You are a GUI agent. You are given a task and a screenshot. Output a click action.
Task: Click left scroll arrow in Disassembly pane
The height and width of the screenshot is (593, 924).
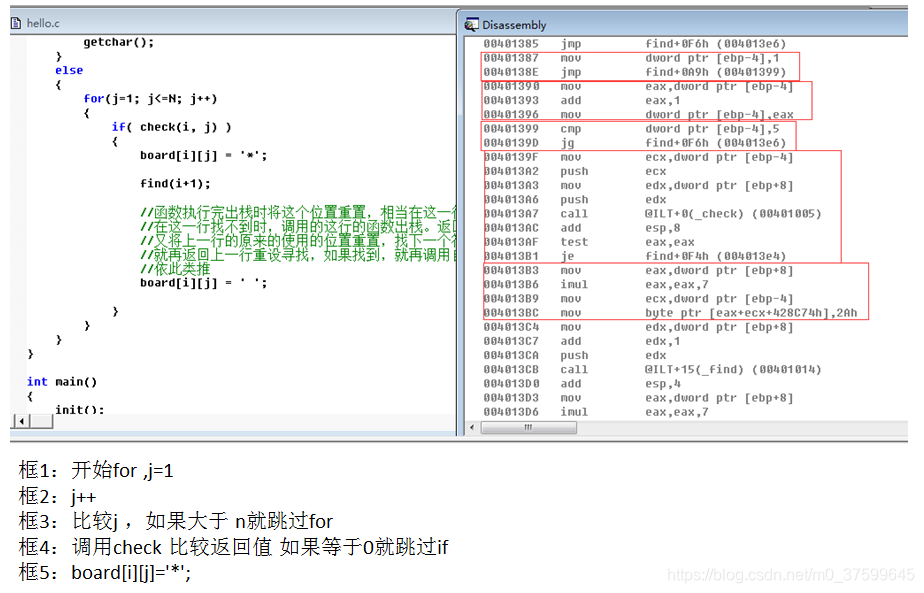pyautogui.click(x=471, y=427)
